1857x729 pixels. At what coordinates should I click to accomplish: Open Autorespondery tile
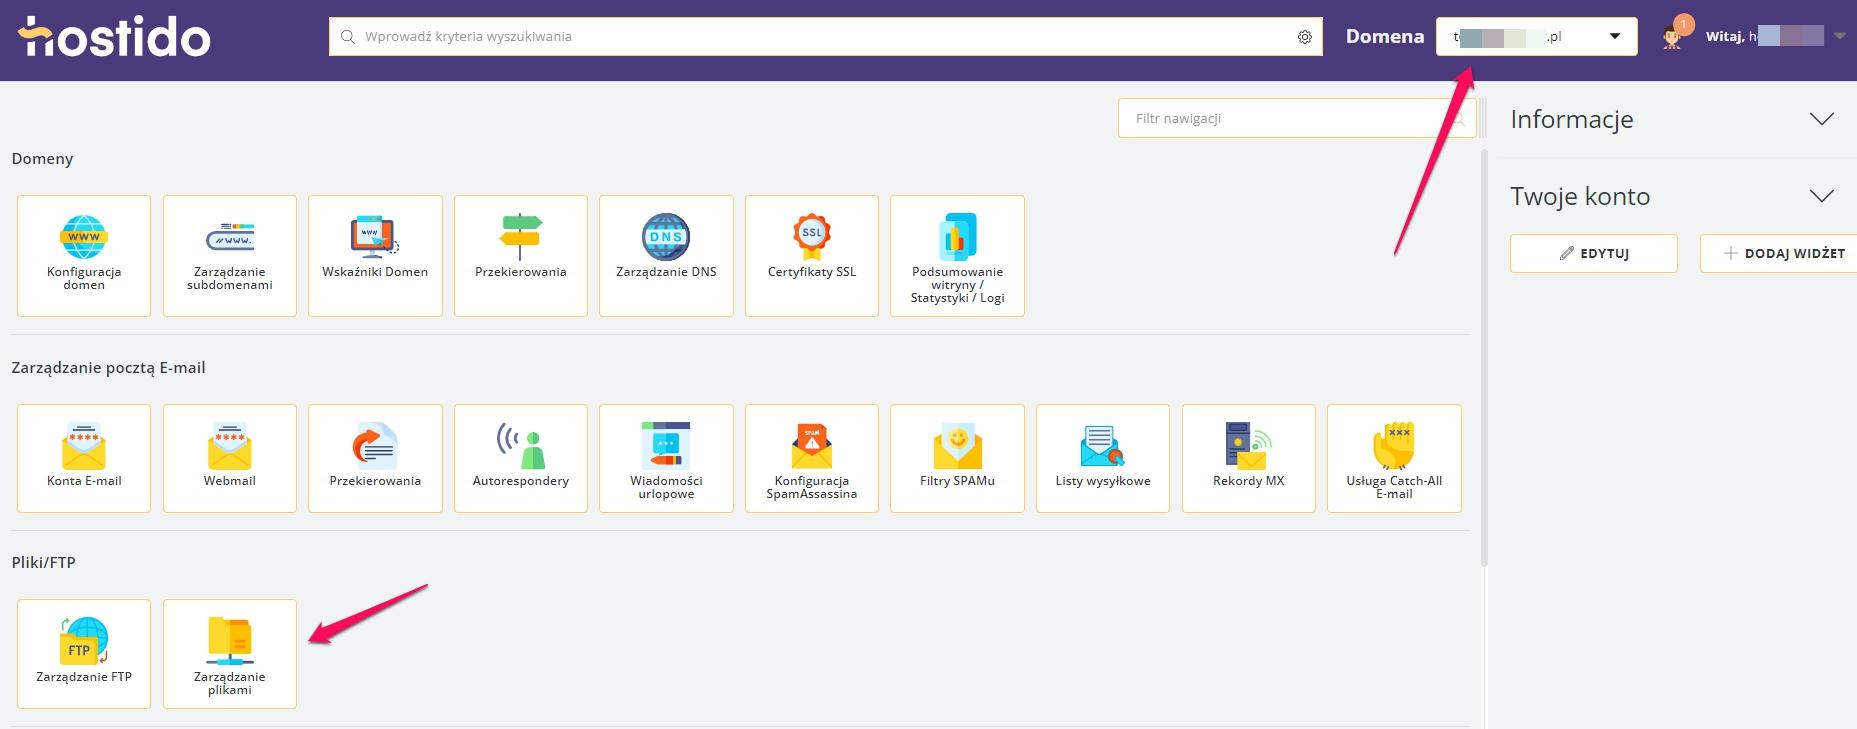tap(521, 458)
